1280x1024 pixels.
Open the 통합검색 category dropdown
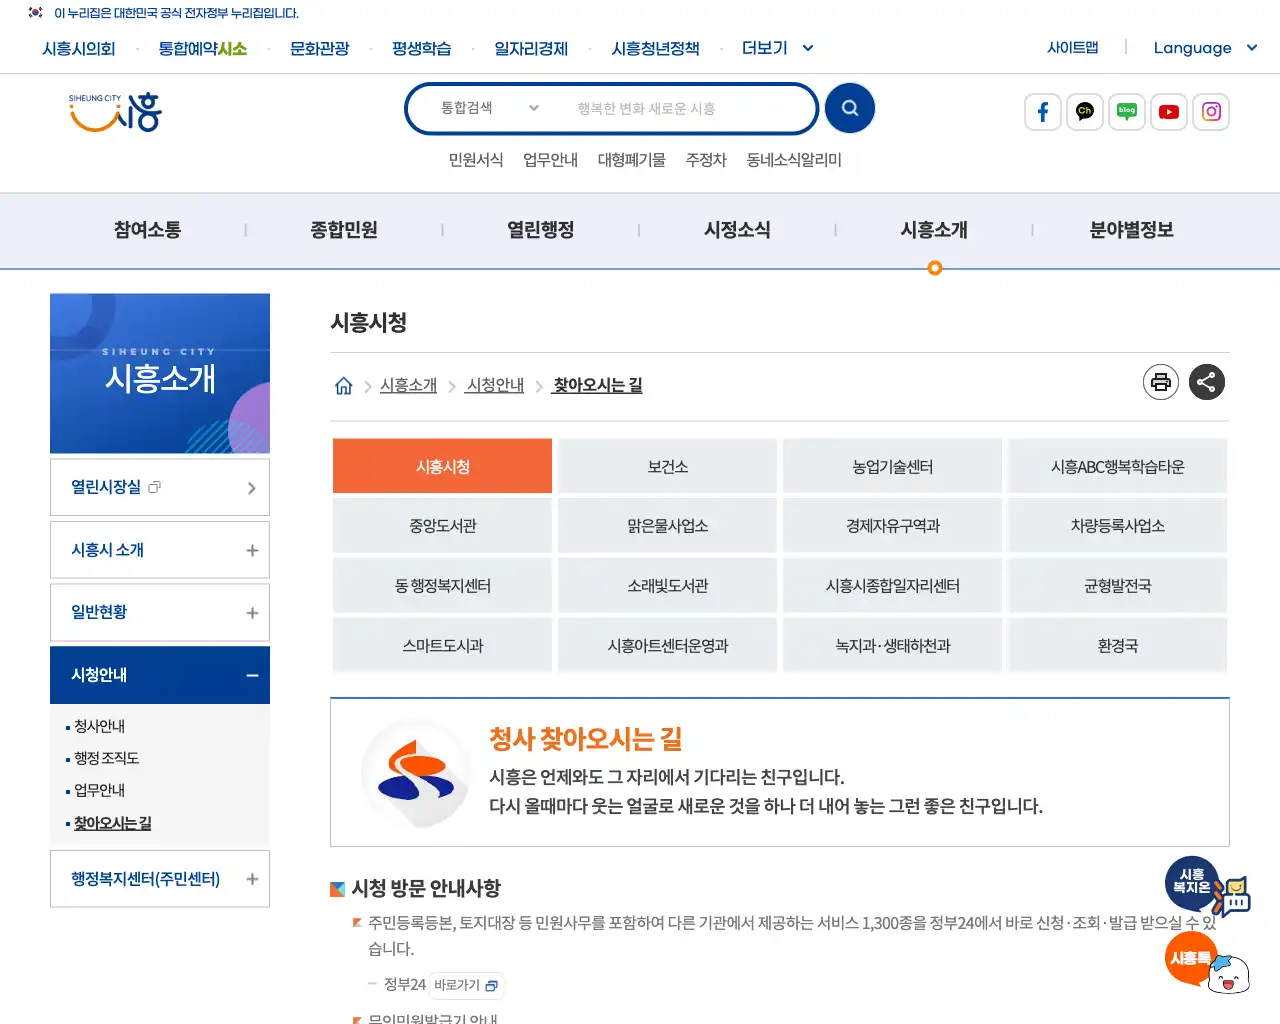click(490, 108)
